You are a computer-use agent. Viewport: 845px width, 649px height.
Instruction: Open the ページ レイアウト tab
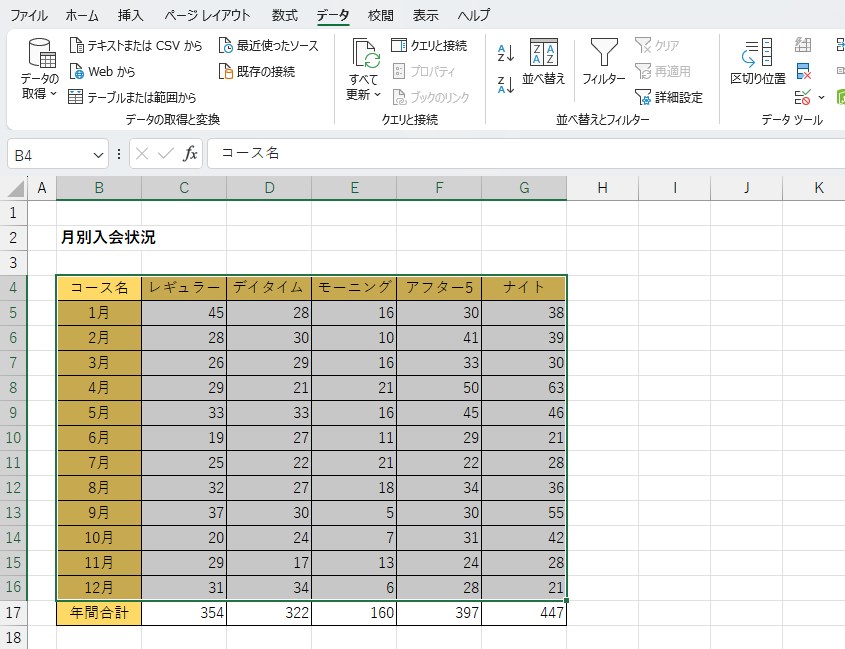207,15
